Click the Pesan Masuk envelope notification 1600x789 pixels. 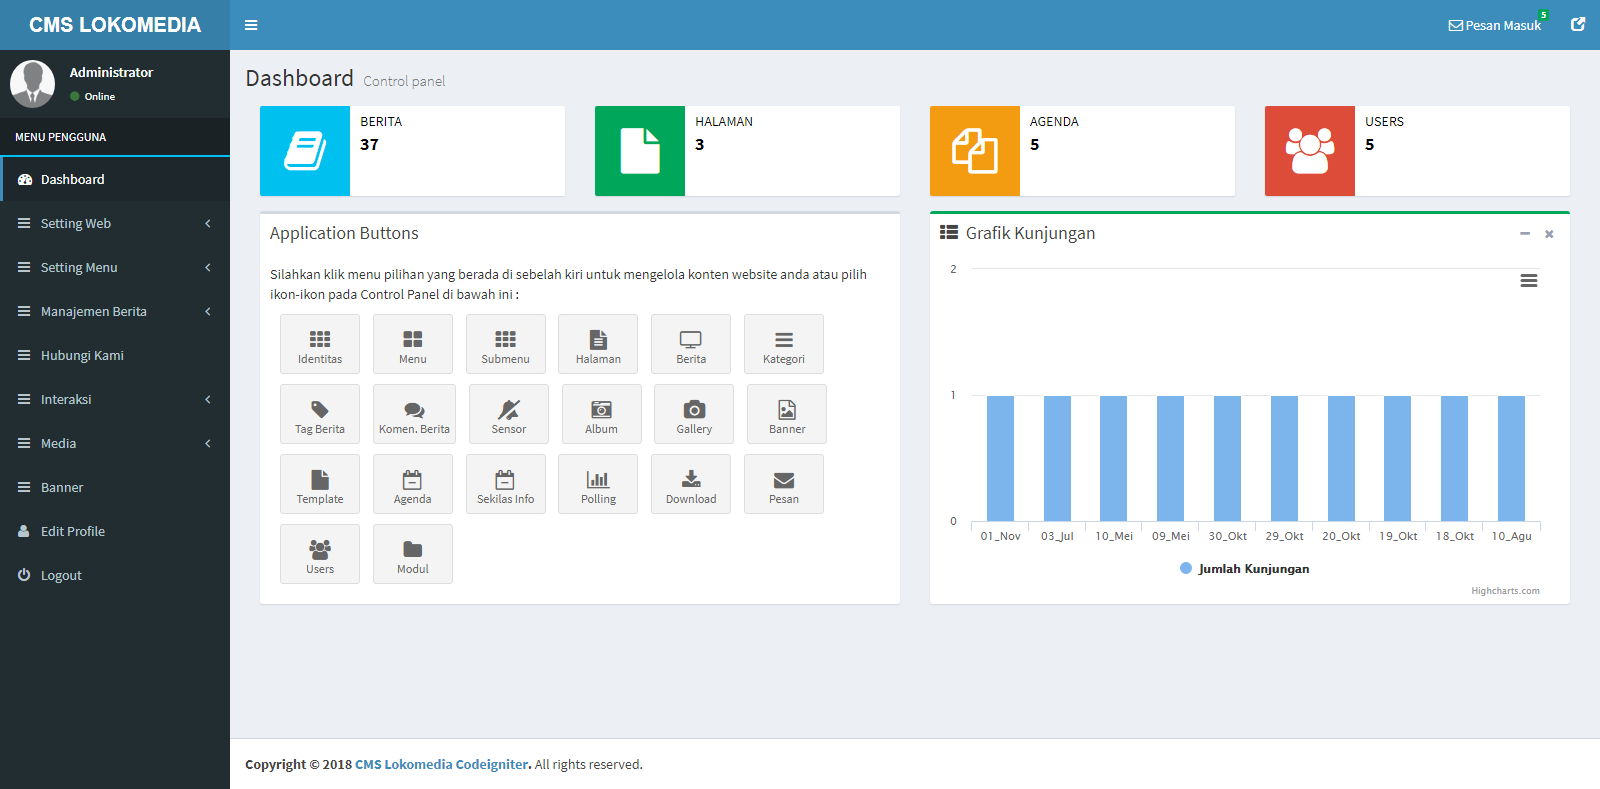point(1495,25)
